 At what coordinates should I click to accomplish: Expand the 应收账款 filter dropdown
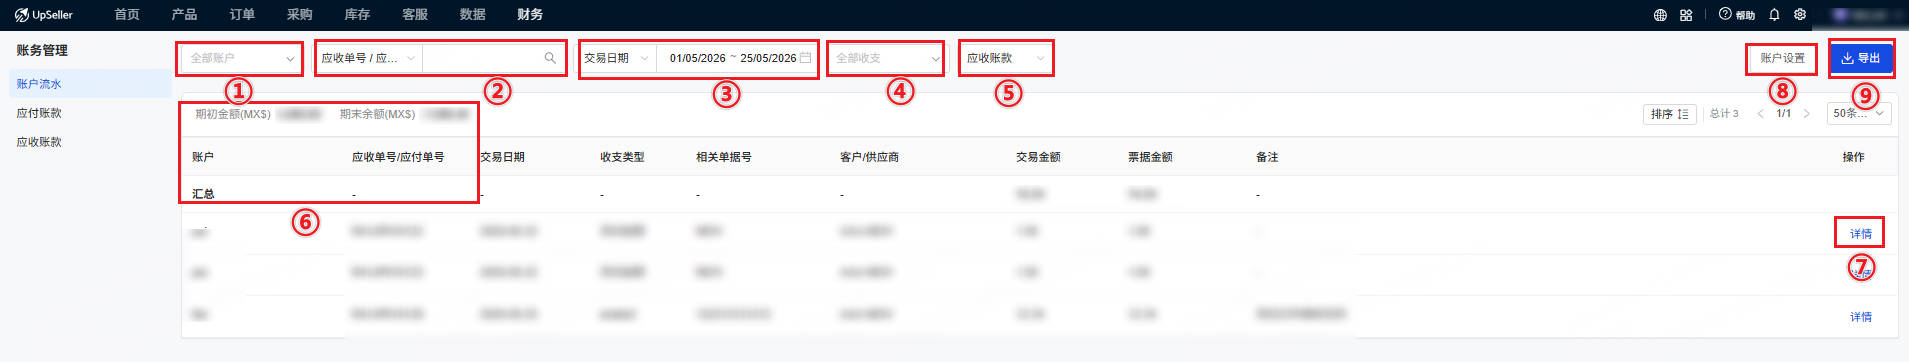coord(1006,58)
